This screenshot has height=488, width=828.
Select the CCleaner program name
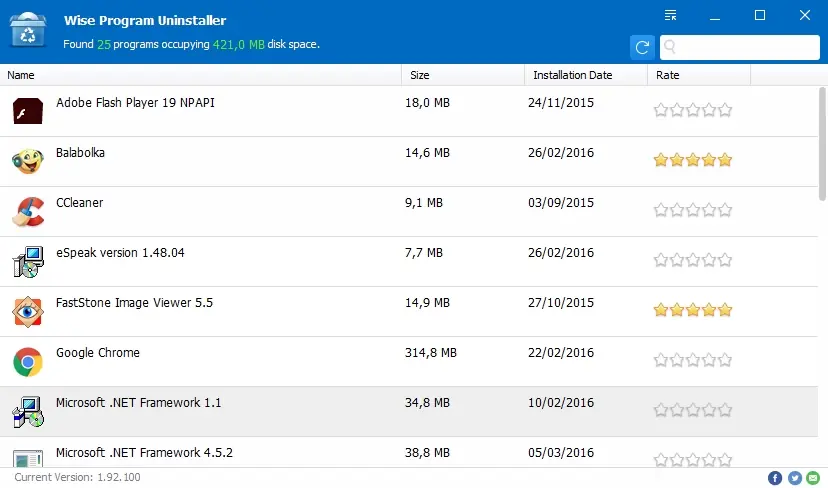click(80, 203)
